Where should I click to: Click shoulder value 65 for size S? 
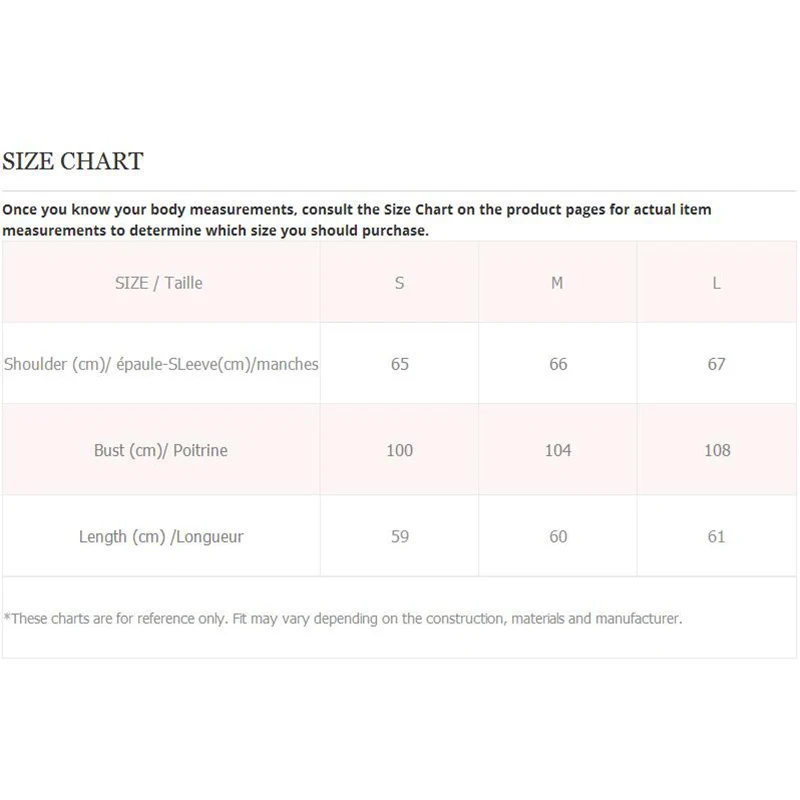400,364
